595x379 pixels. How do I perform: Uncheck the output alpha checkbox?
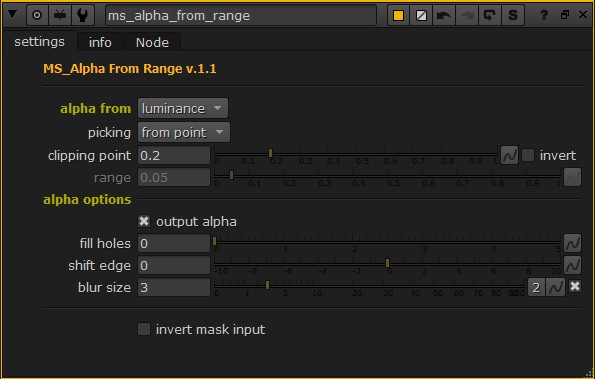tap(144, 221)
